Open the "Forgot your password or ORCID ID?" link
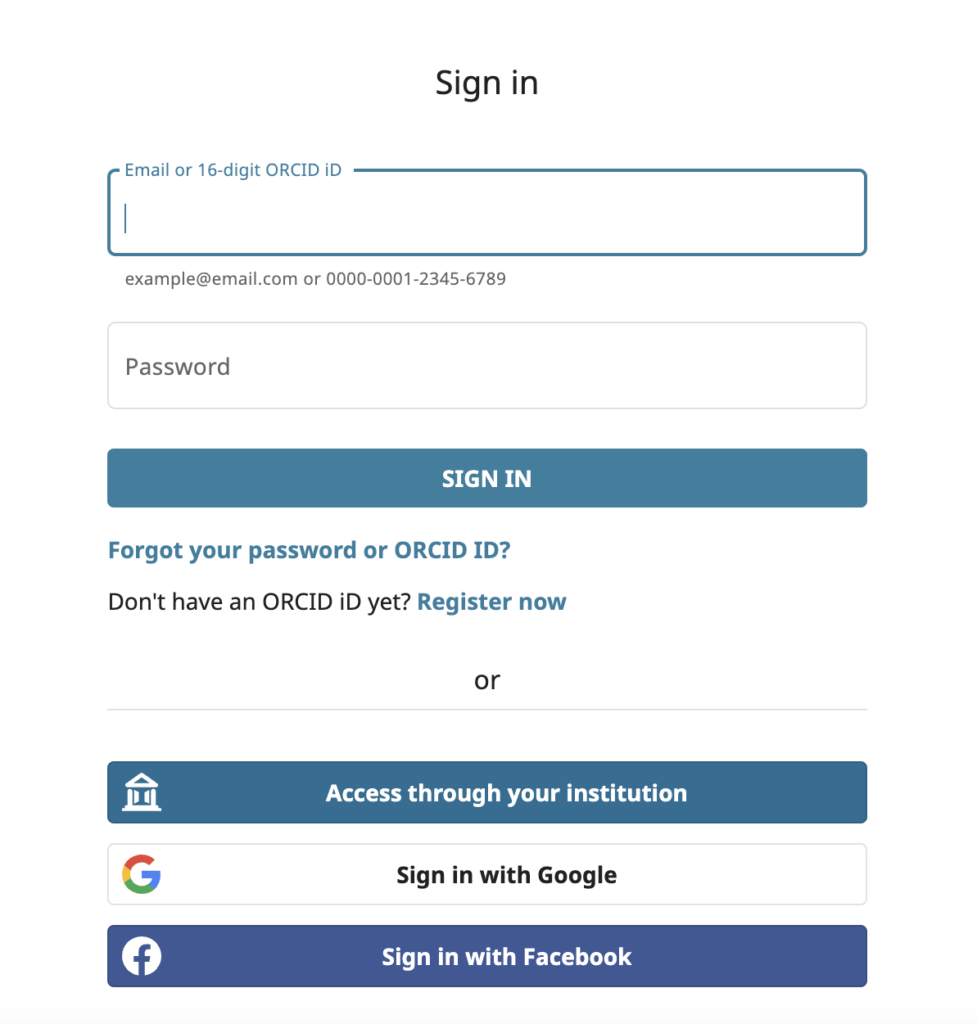 pos(308,550)
